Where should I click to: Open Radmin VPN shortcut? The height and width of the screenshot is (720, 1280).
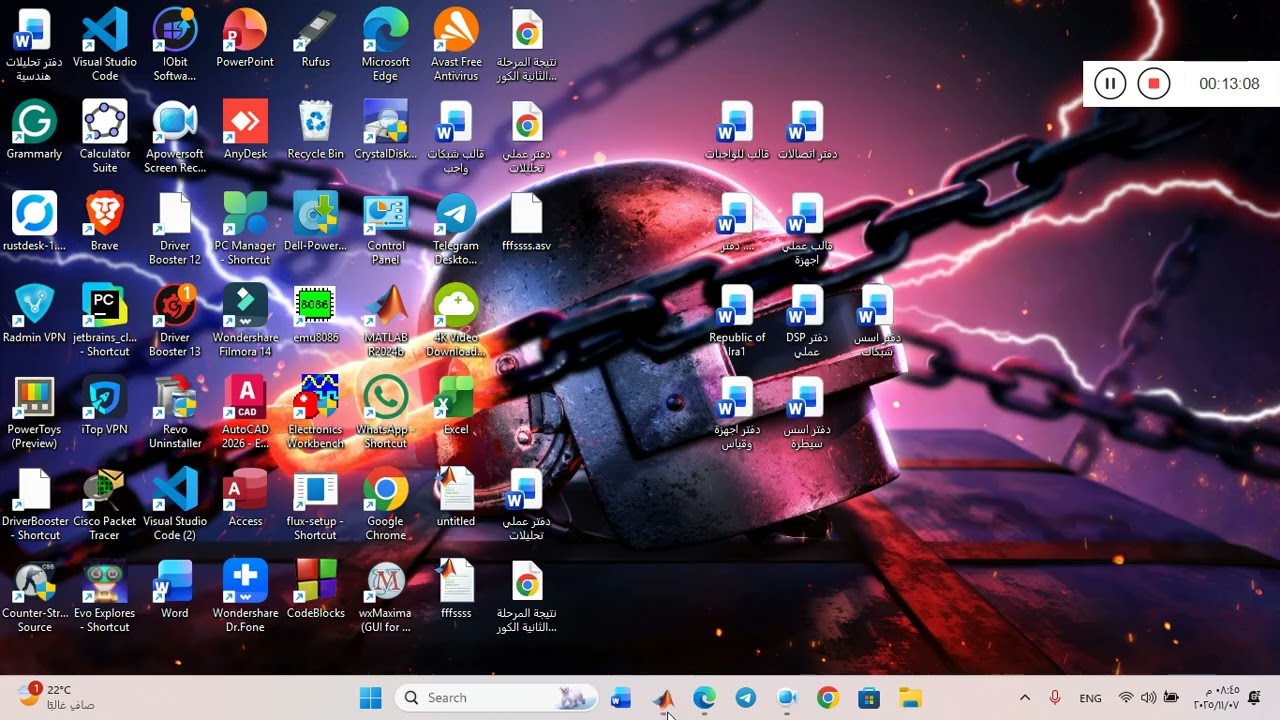pos(34,315)
